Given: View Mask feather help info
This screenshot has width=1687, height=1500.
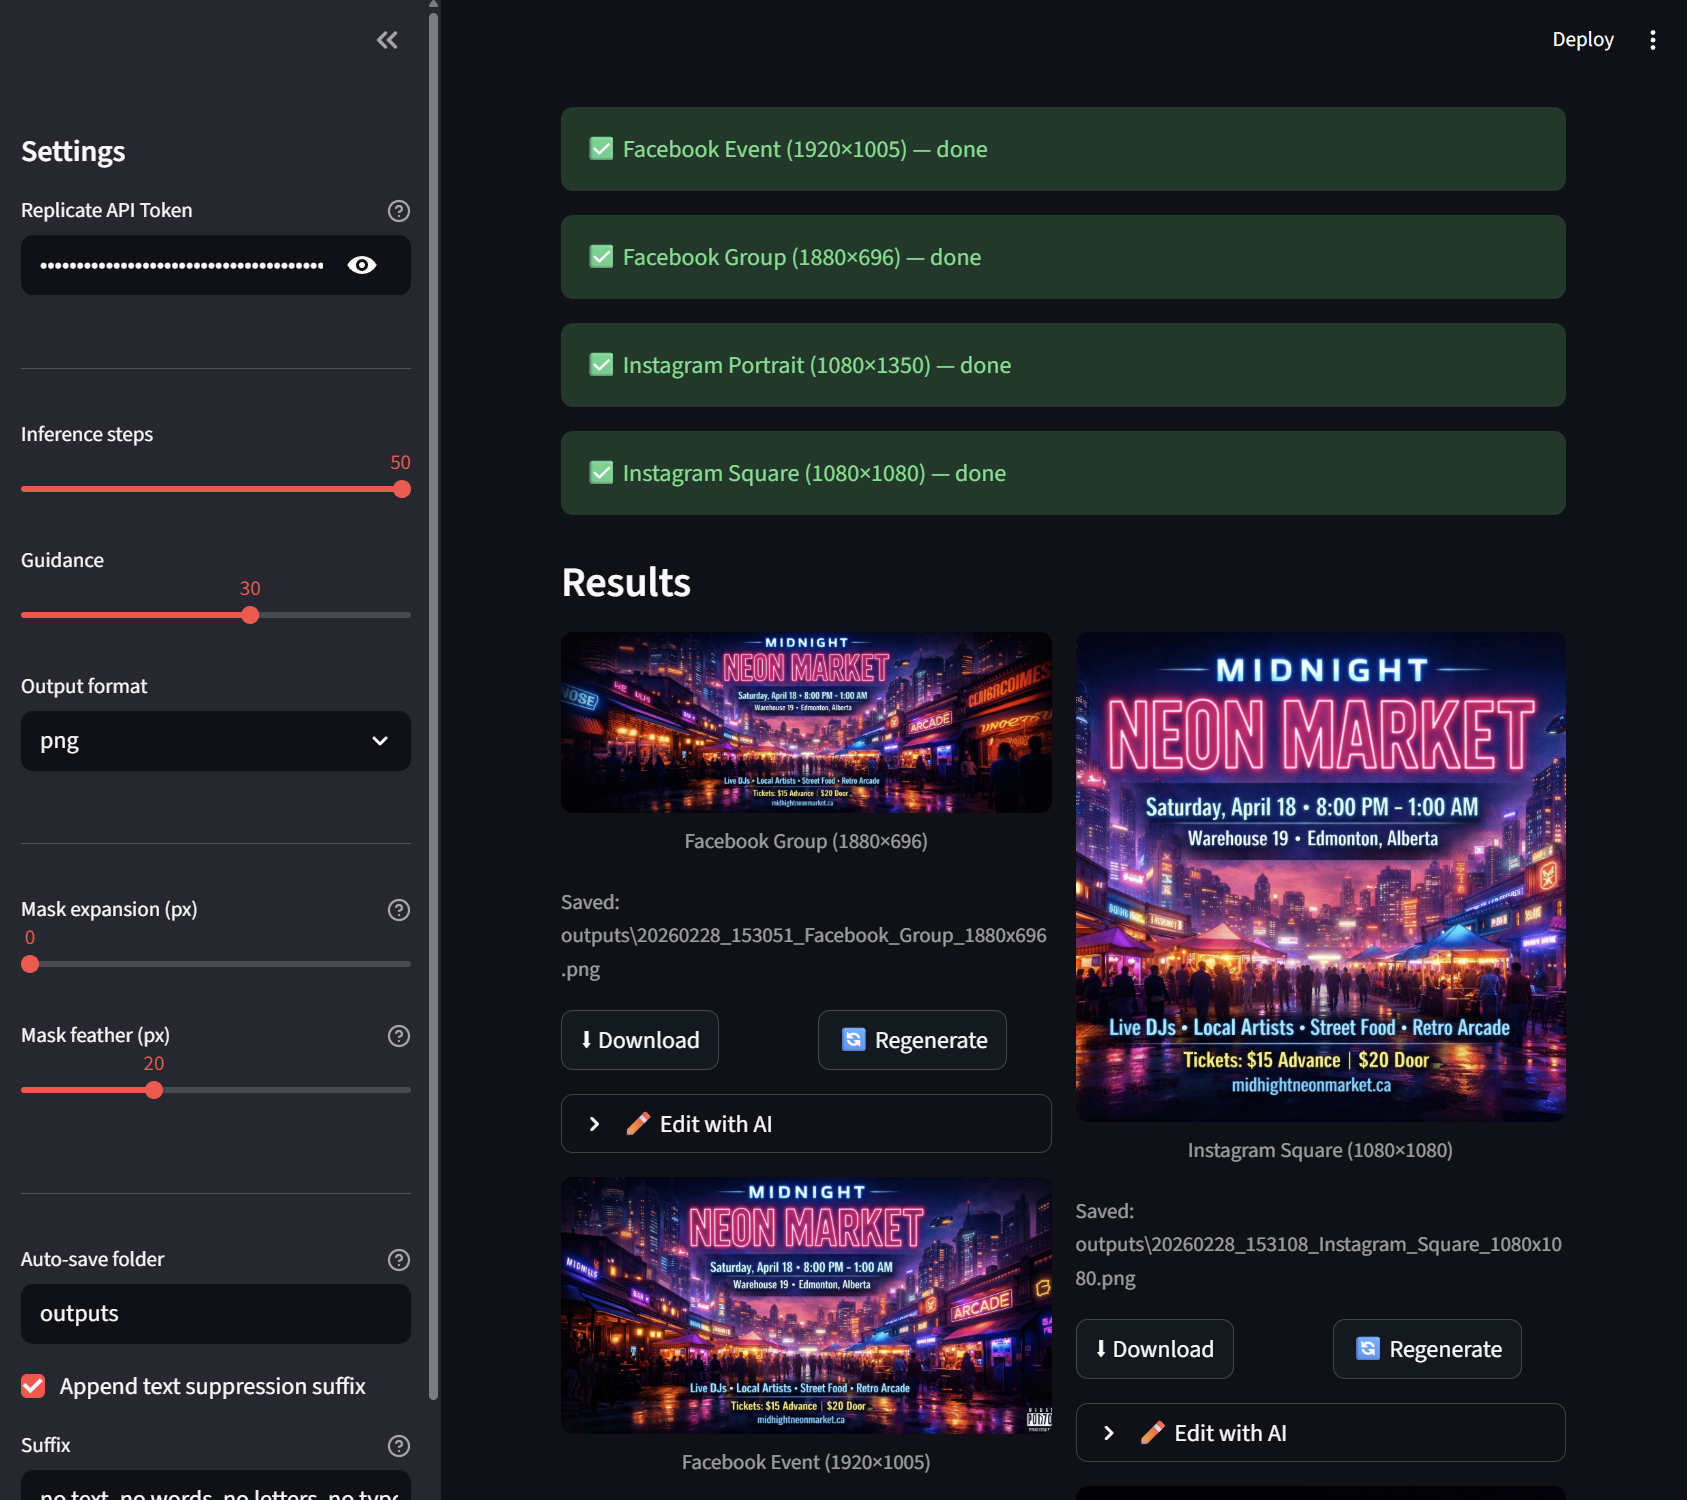Looking at the screenshot, I should coord(398,1036).
